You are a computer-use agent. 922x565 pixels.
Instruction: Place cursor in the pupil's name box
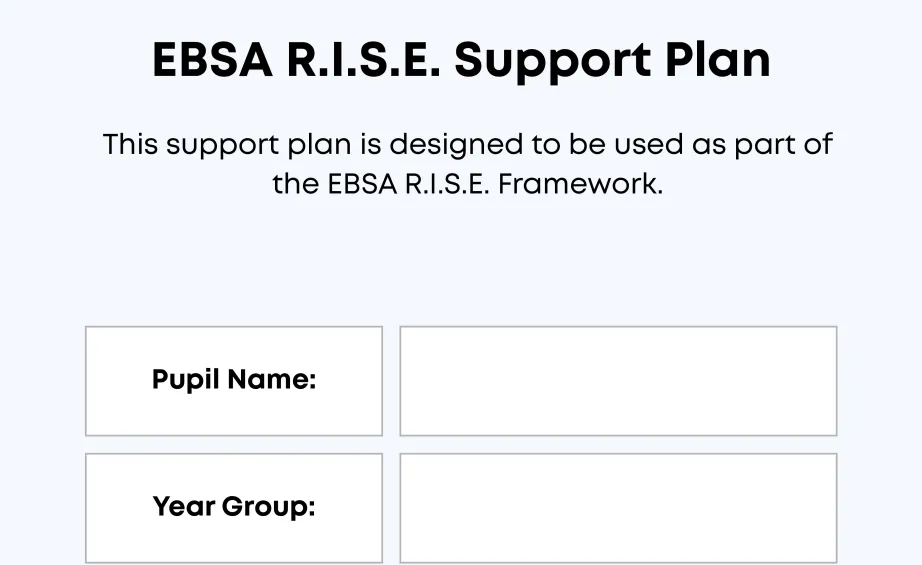[618, 381]
